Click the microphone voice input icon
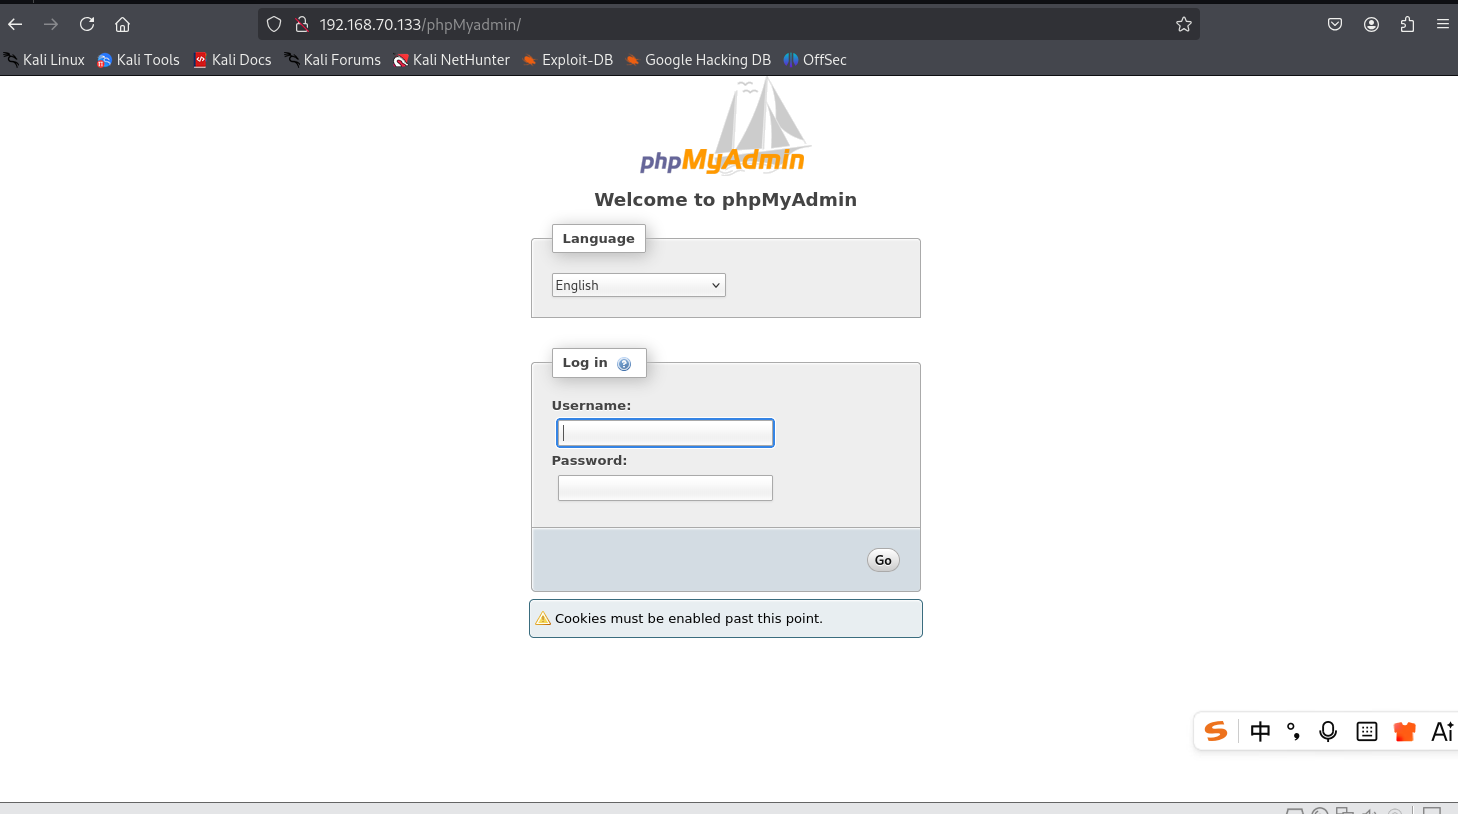1458x814 pixels. click(x=1328, y=731)
